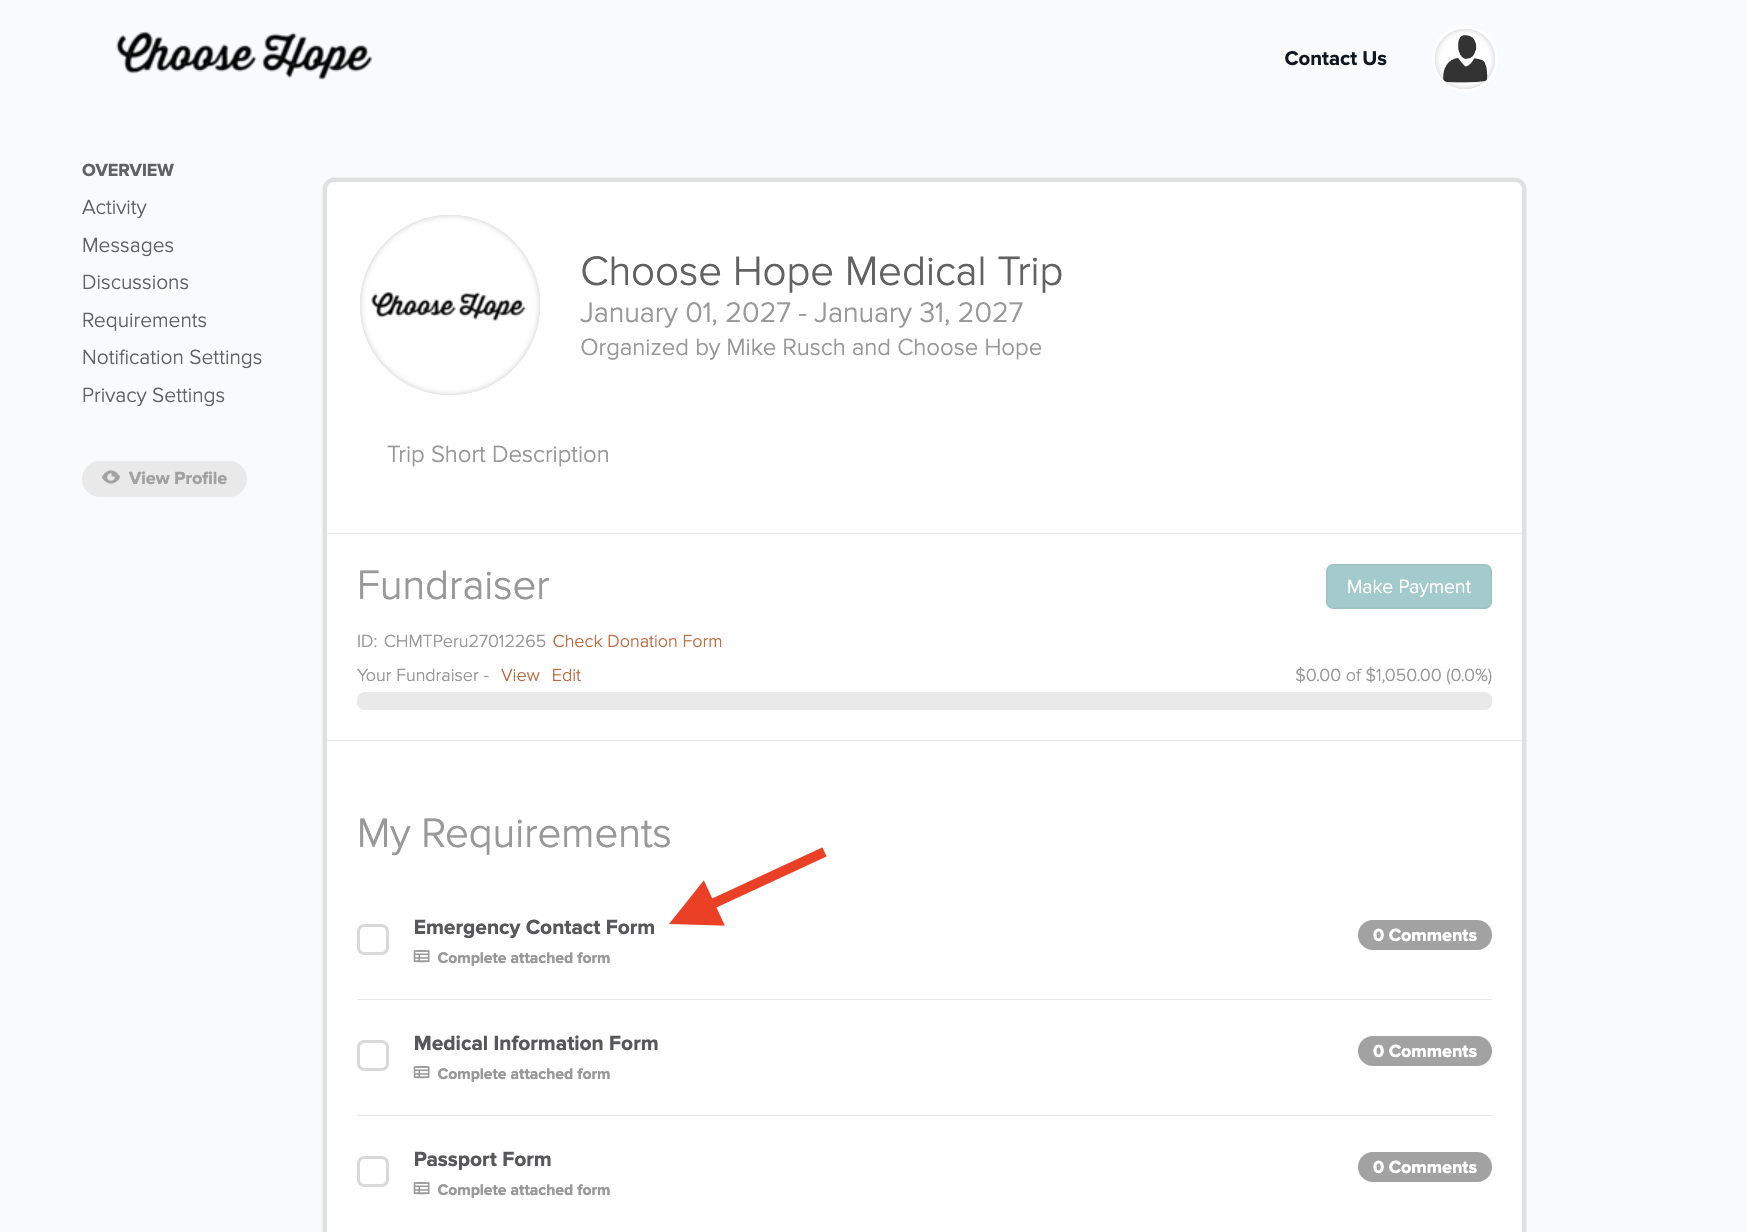The image size is (1746, 1232).
Task: Open the Activity sidebar item
Action: [114, 207]
